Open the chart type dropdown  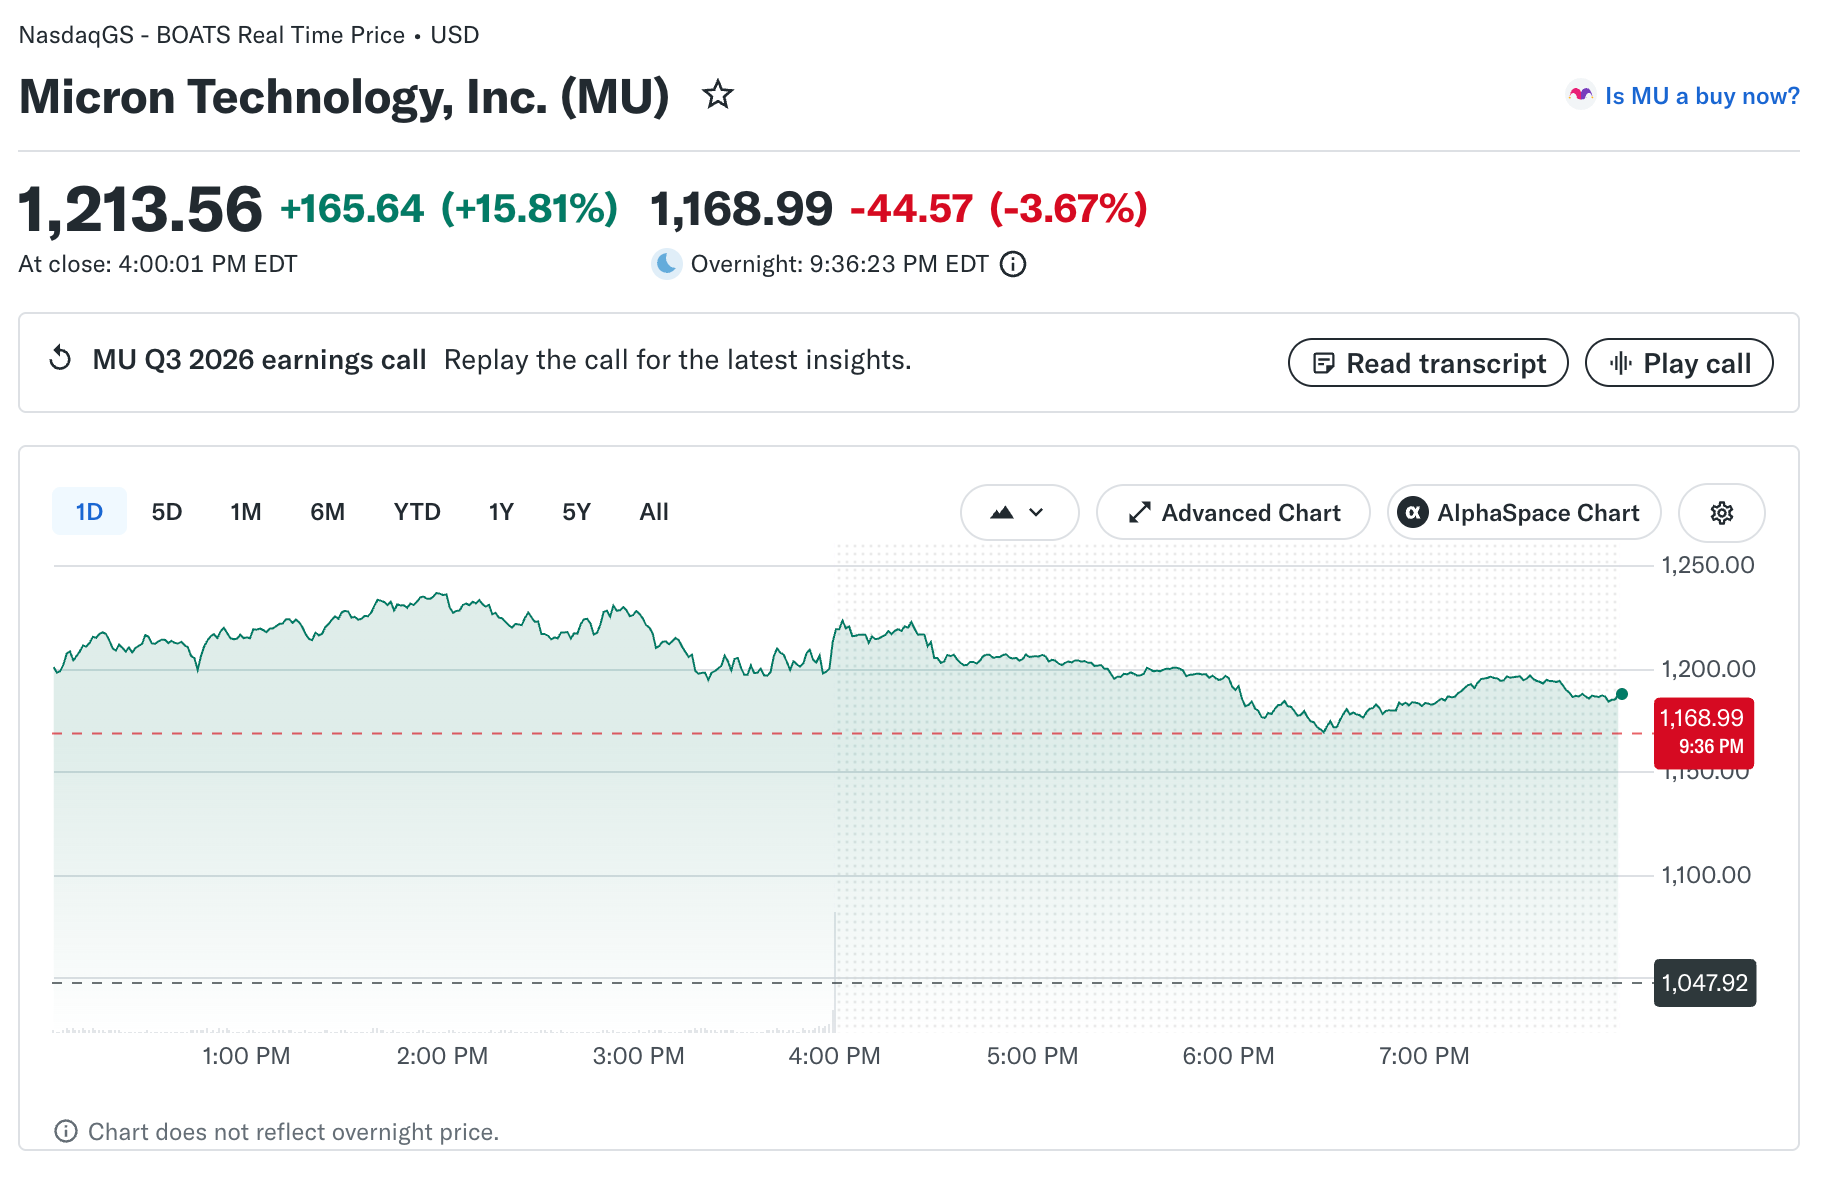coord(1019,513)
